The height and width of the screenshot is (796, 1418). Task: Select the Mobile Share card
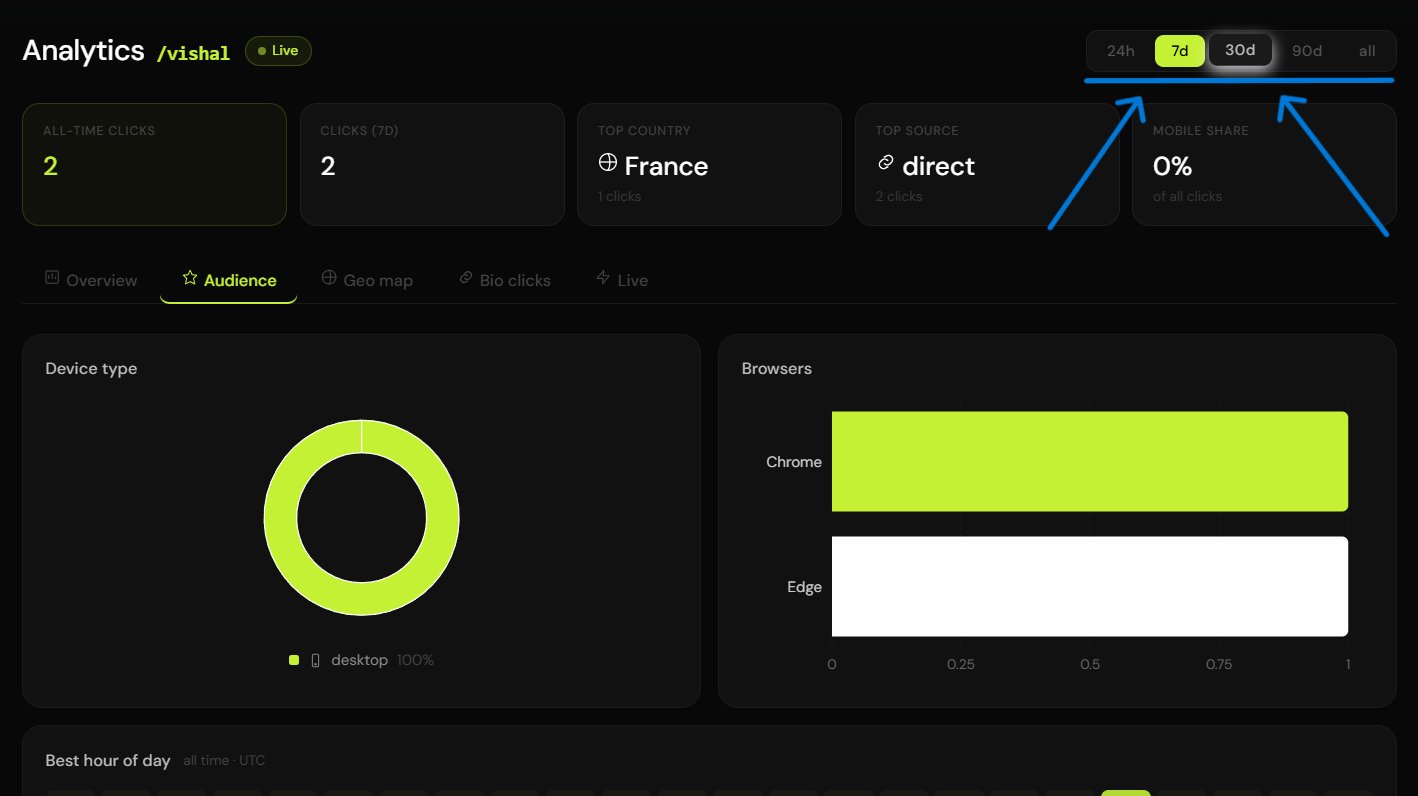point(1264,165)
